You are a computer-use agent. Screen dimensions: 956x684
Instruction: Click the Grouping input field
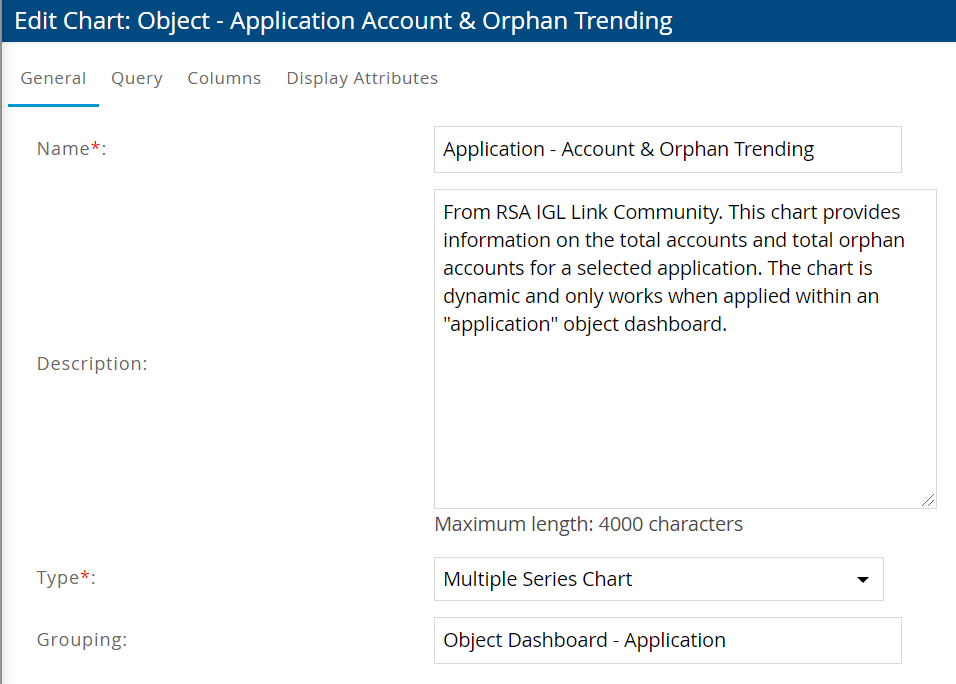[x=667, y=640]
